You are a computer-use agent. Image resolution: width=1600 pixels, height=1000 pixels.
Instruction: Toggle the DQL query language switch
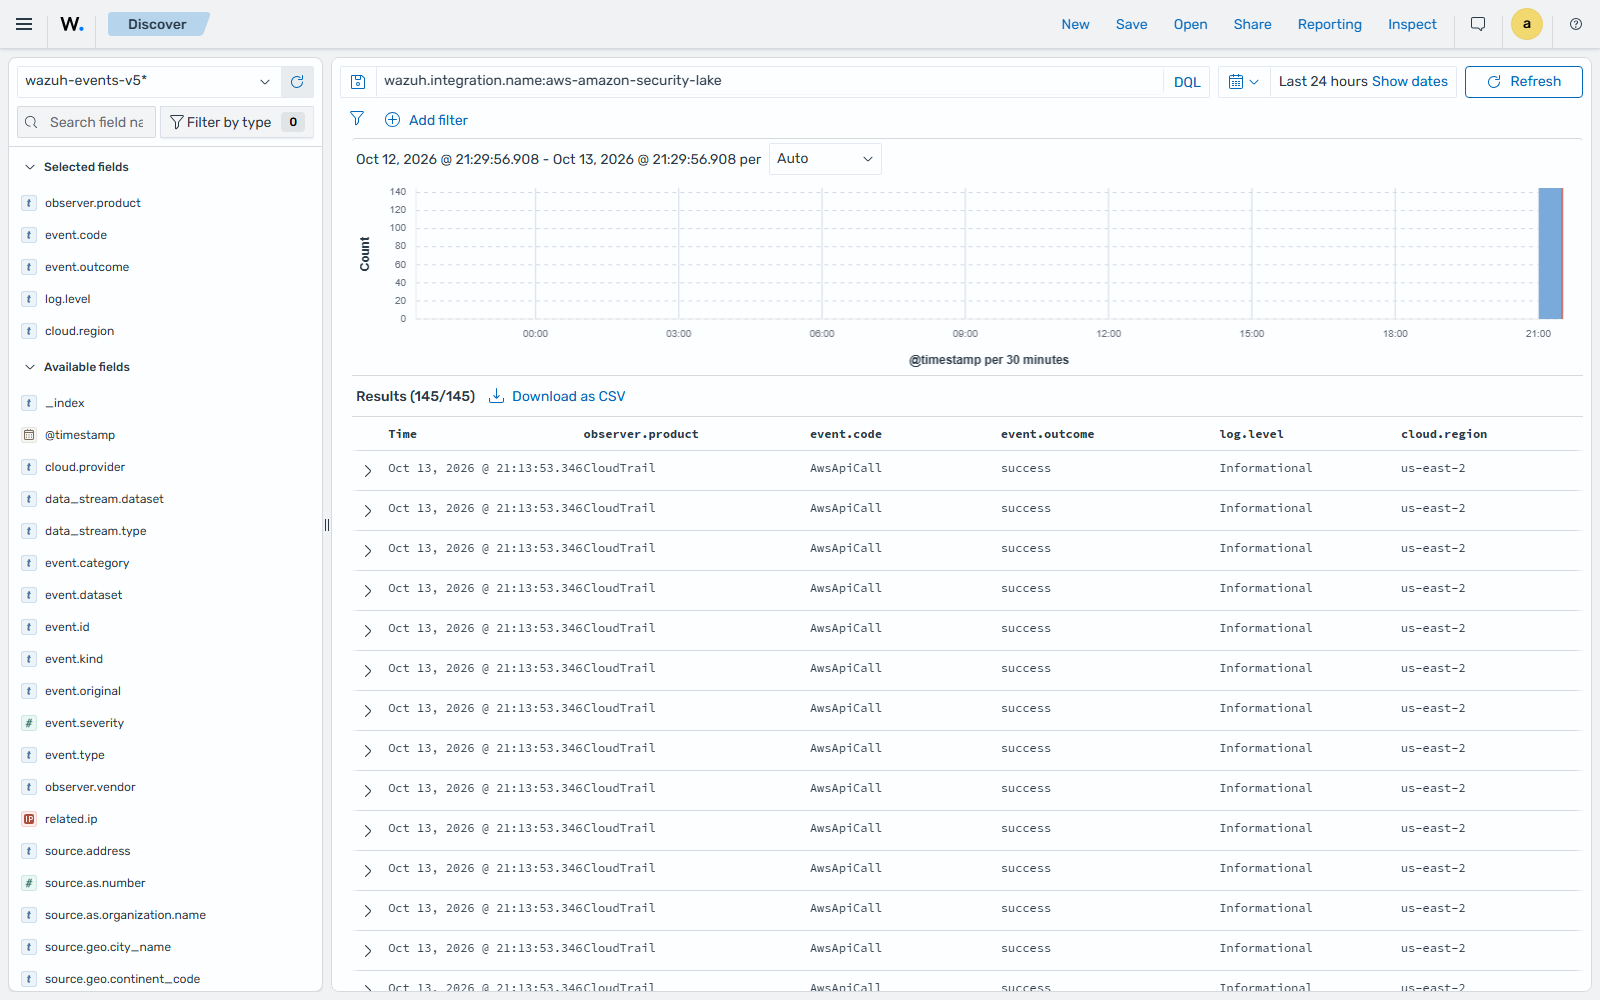1187,82
